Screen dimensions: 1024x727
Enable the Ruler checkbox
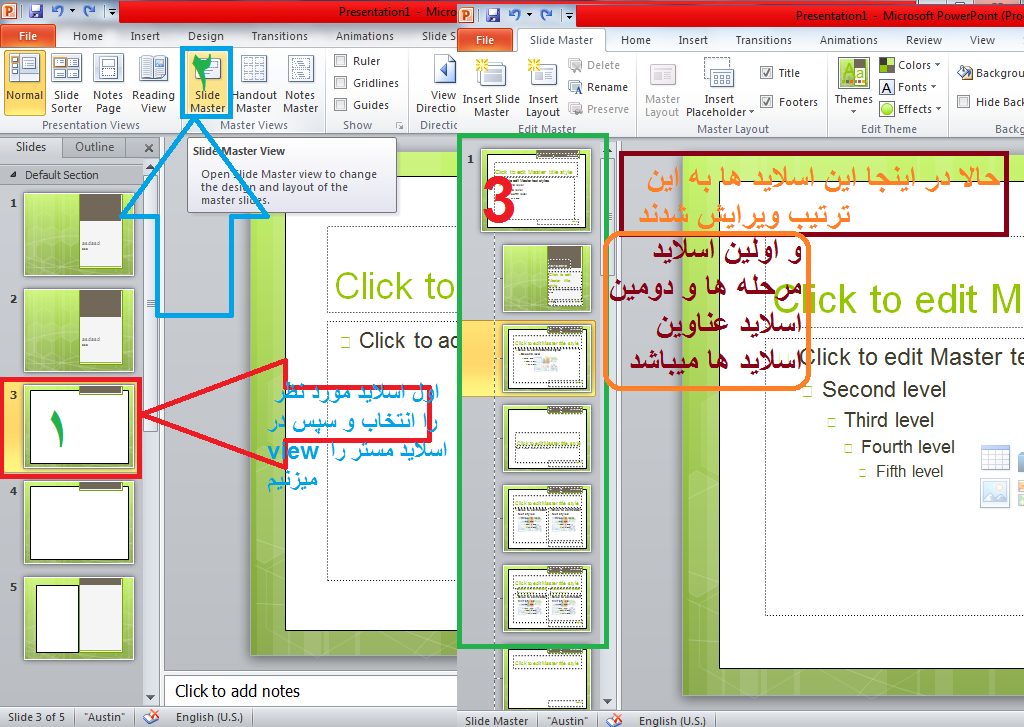tap(341, 61)
